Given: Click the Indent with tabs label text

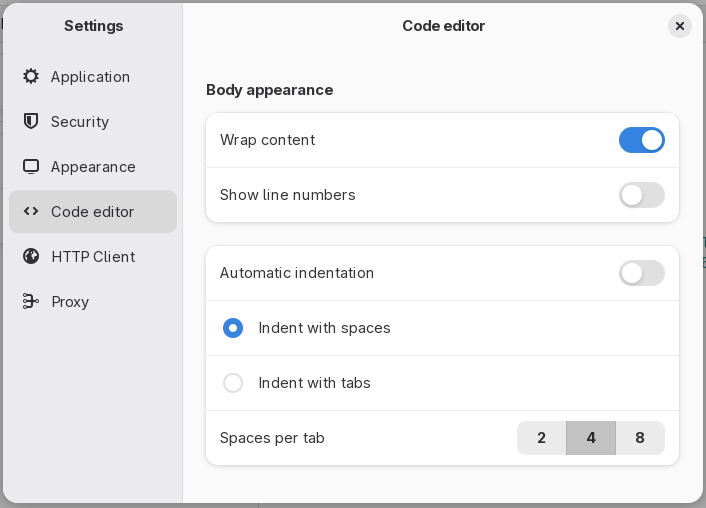Looking at the screenshot, I should (314, 383).
